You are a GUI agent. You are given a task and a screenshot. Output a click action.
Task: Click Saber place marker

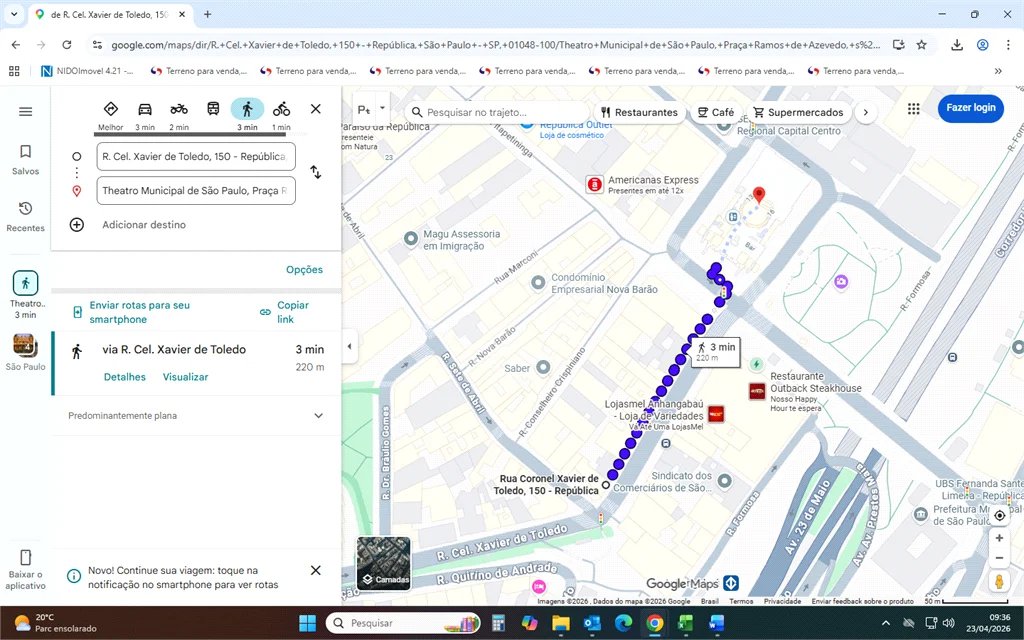click(543, 368)
